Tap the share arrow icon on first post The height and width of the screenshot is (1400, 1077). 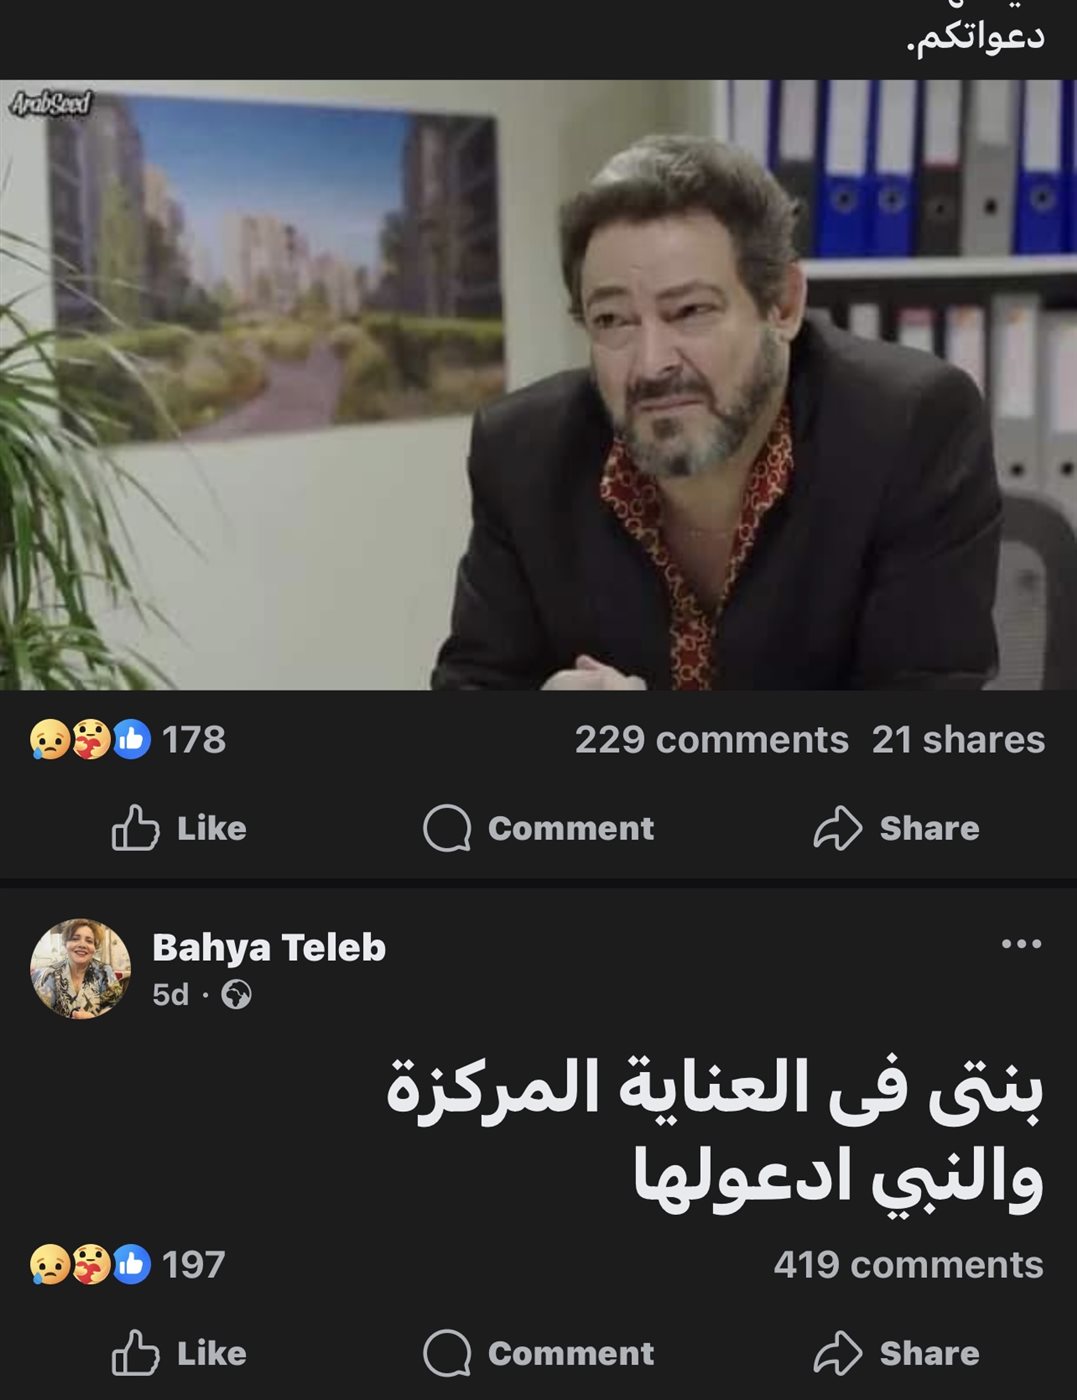[x=837, y=828]
